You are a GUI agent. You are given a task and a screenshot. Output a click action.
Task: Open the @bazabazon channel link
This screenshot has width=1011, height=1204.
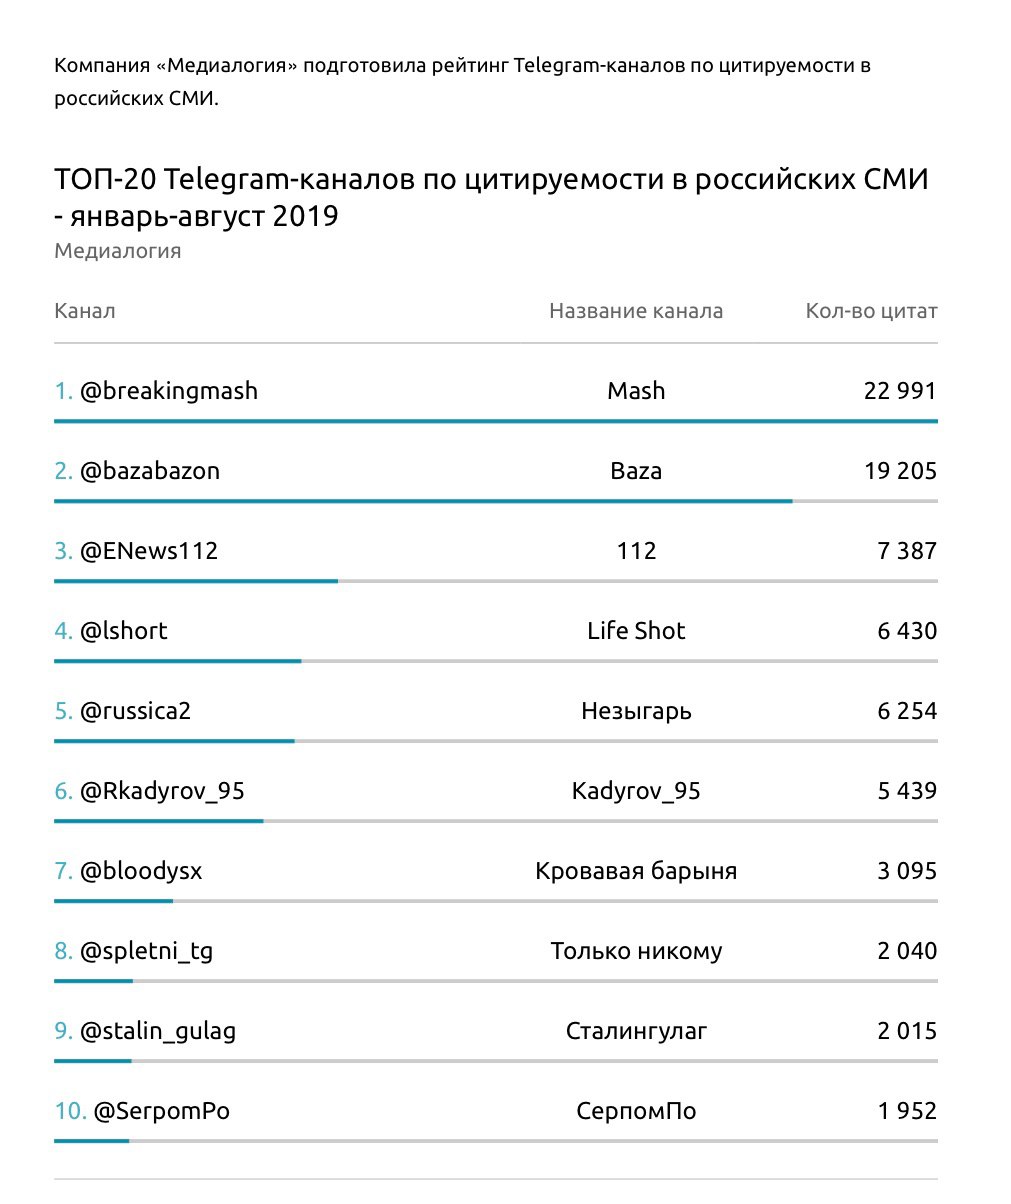(x=149, y=471)
